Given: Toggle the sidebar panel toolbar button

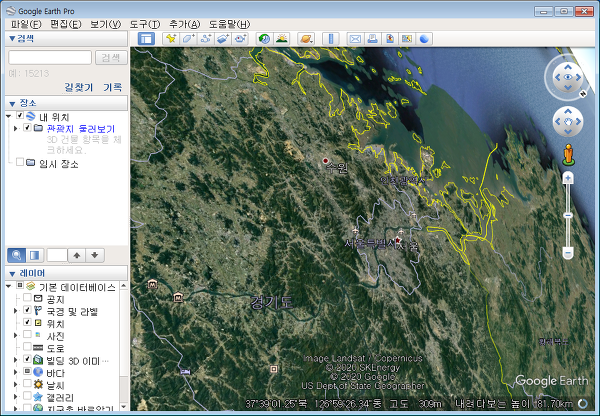Looking at the screenshot, I should [x=146, y=39].
